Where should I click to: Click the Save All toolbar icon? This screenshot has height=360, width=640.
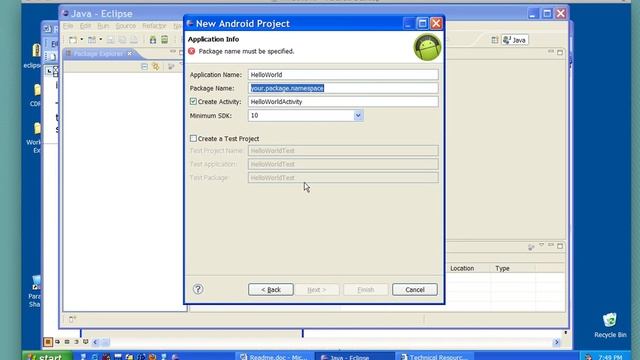tap(122, 40)
